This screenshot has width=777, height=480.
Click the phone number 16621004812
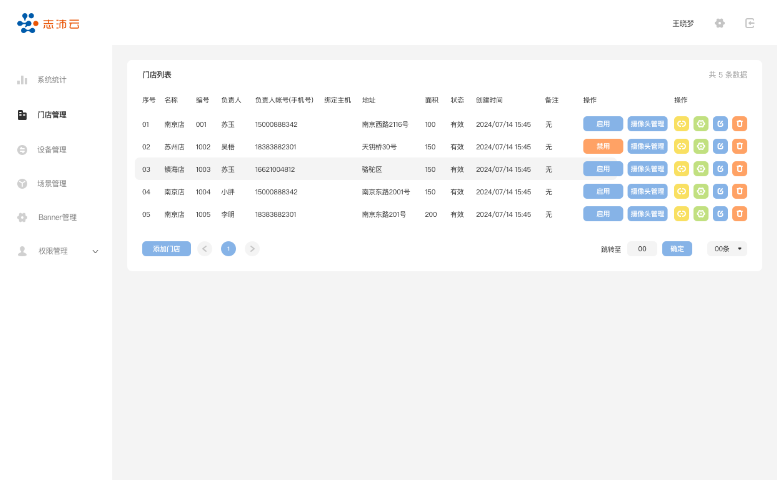[x=275, y=169]
